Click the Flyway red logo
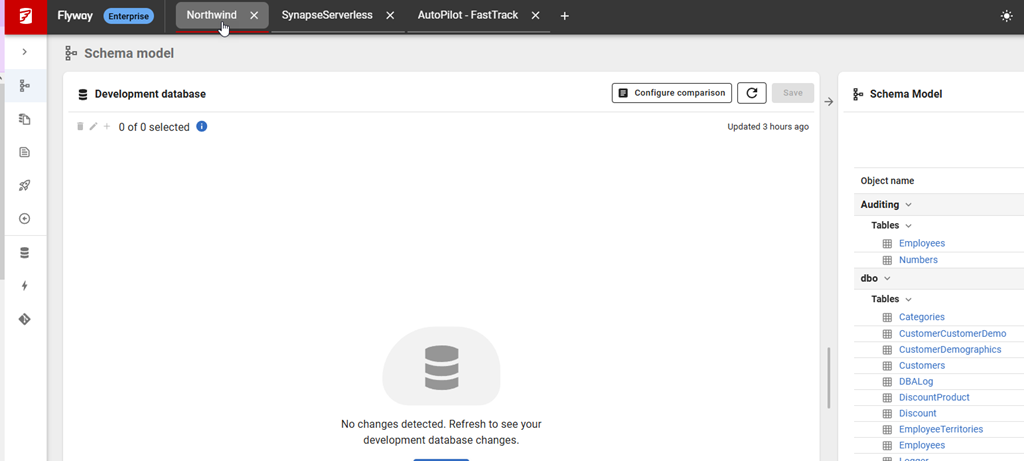The width and height of the screenshot is (1024, 461). (23, 16)
